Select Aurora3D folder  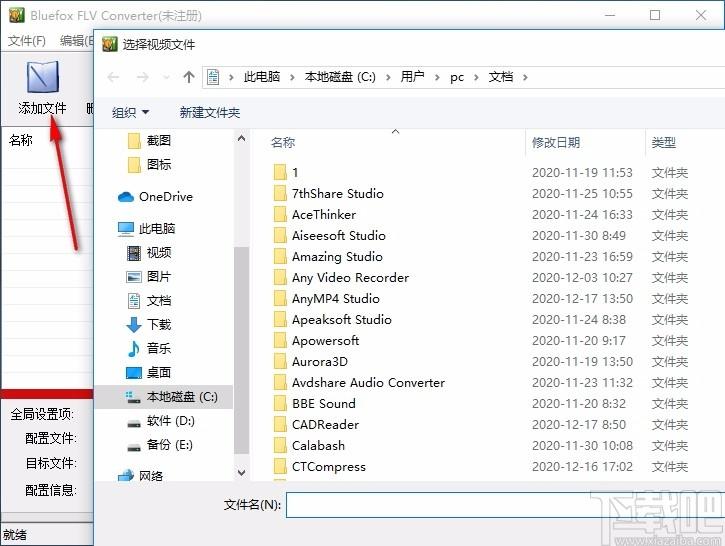(x=311, y=362)
